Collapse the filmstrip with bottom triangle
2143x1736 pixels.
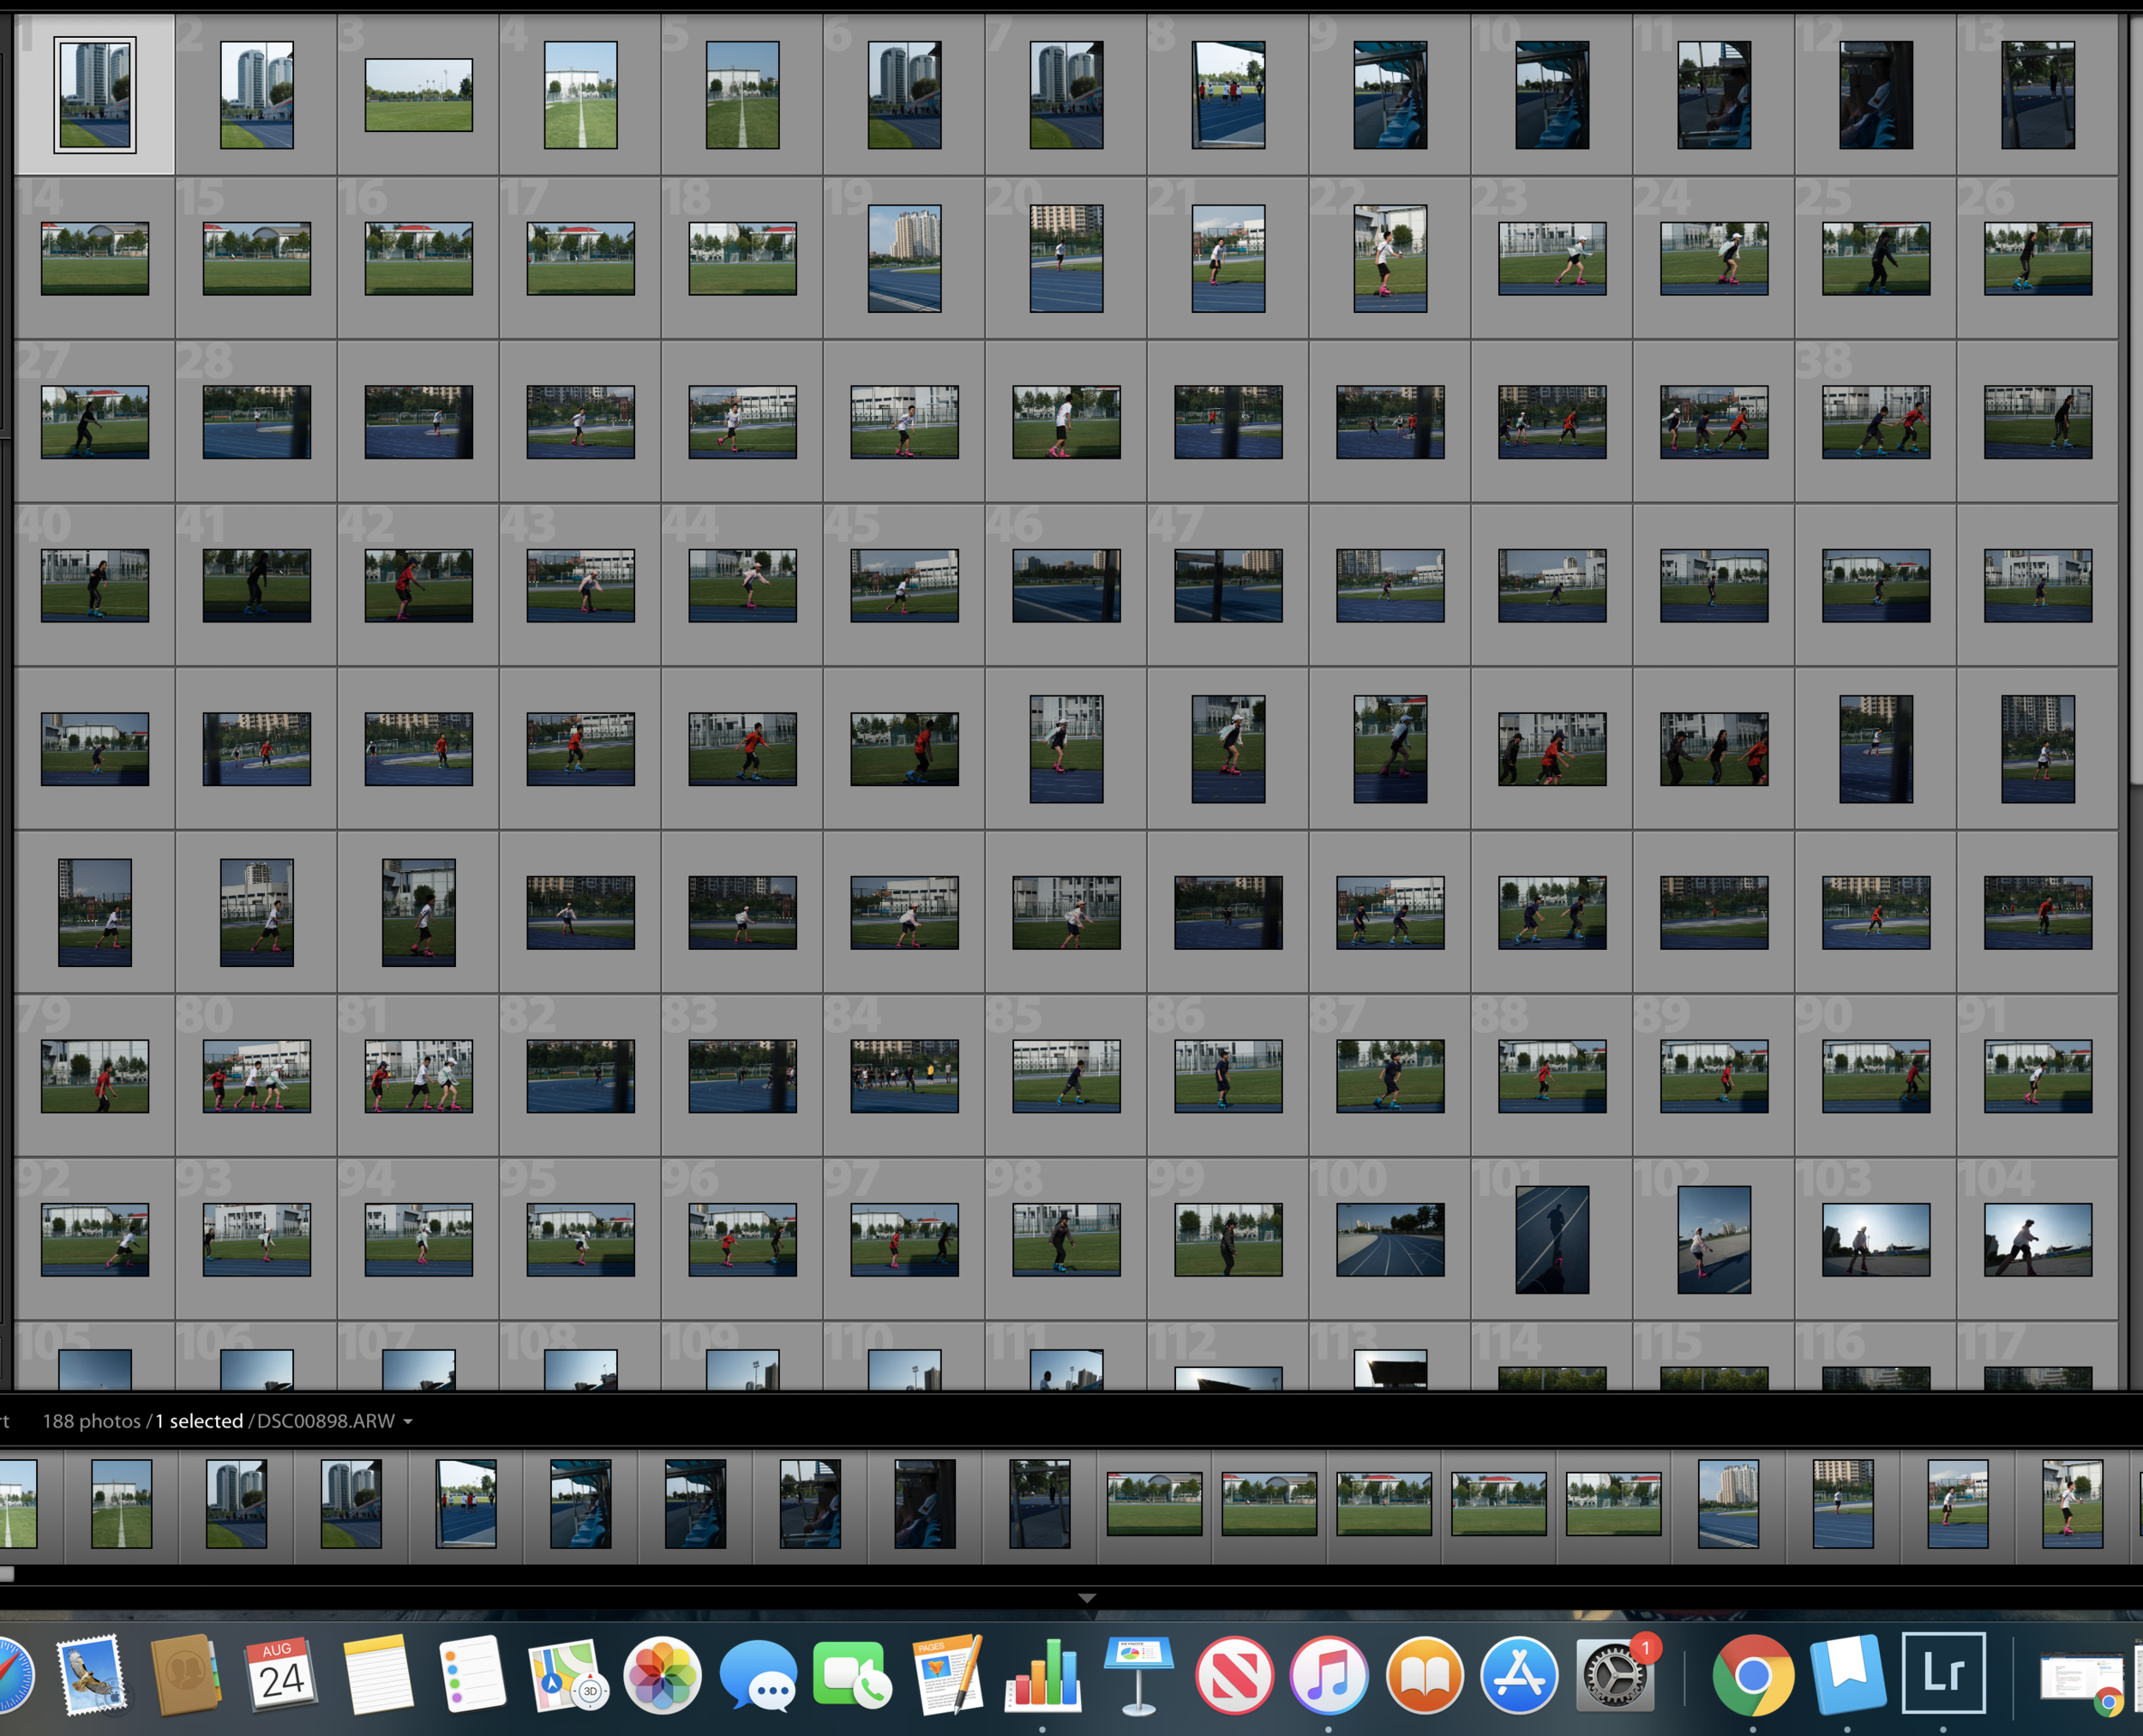pos(1087,1598)
